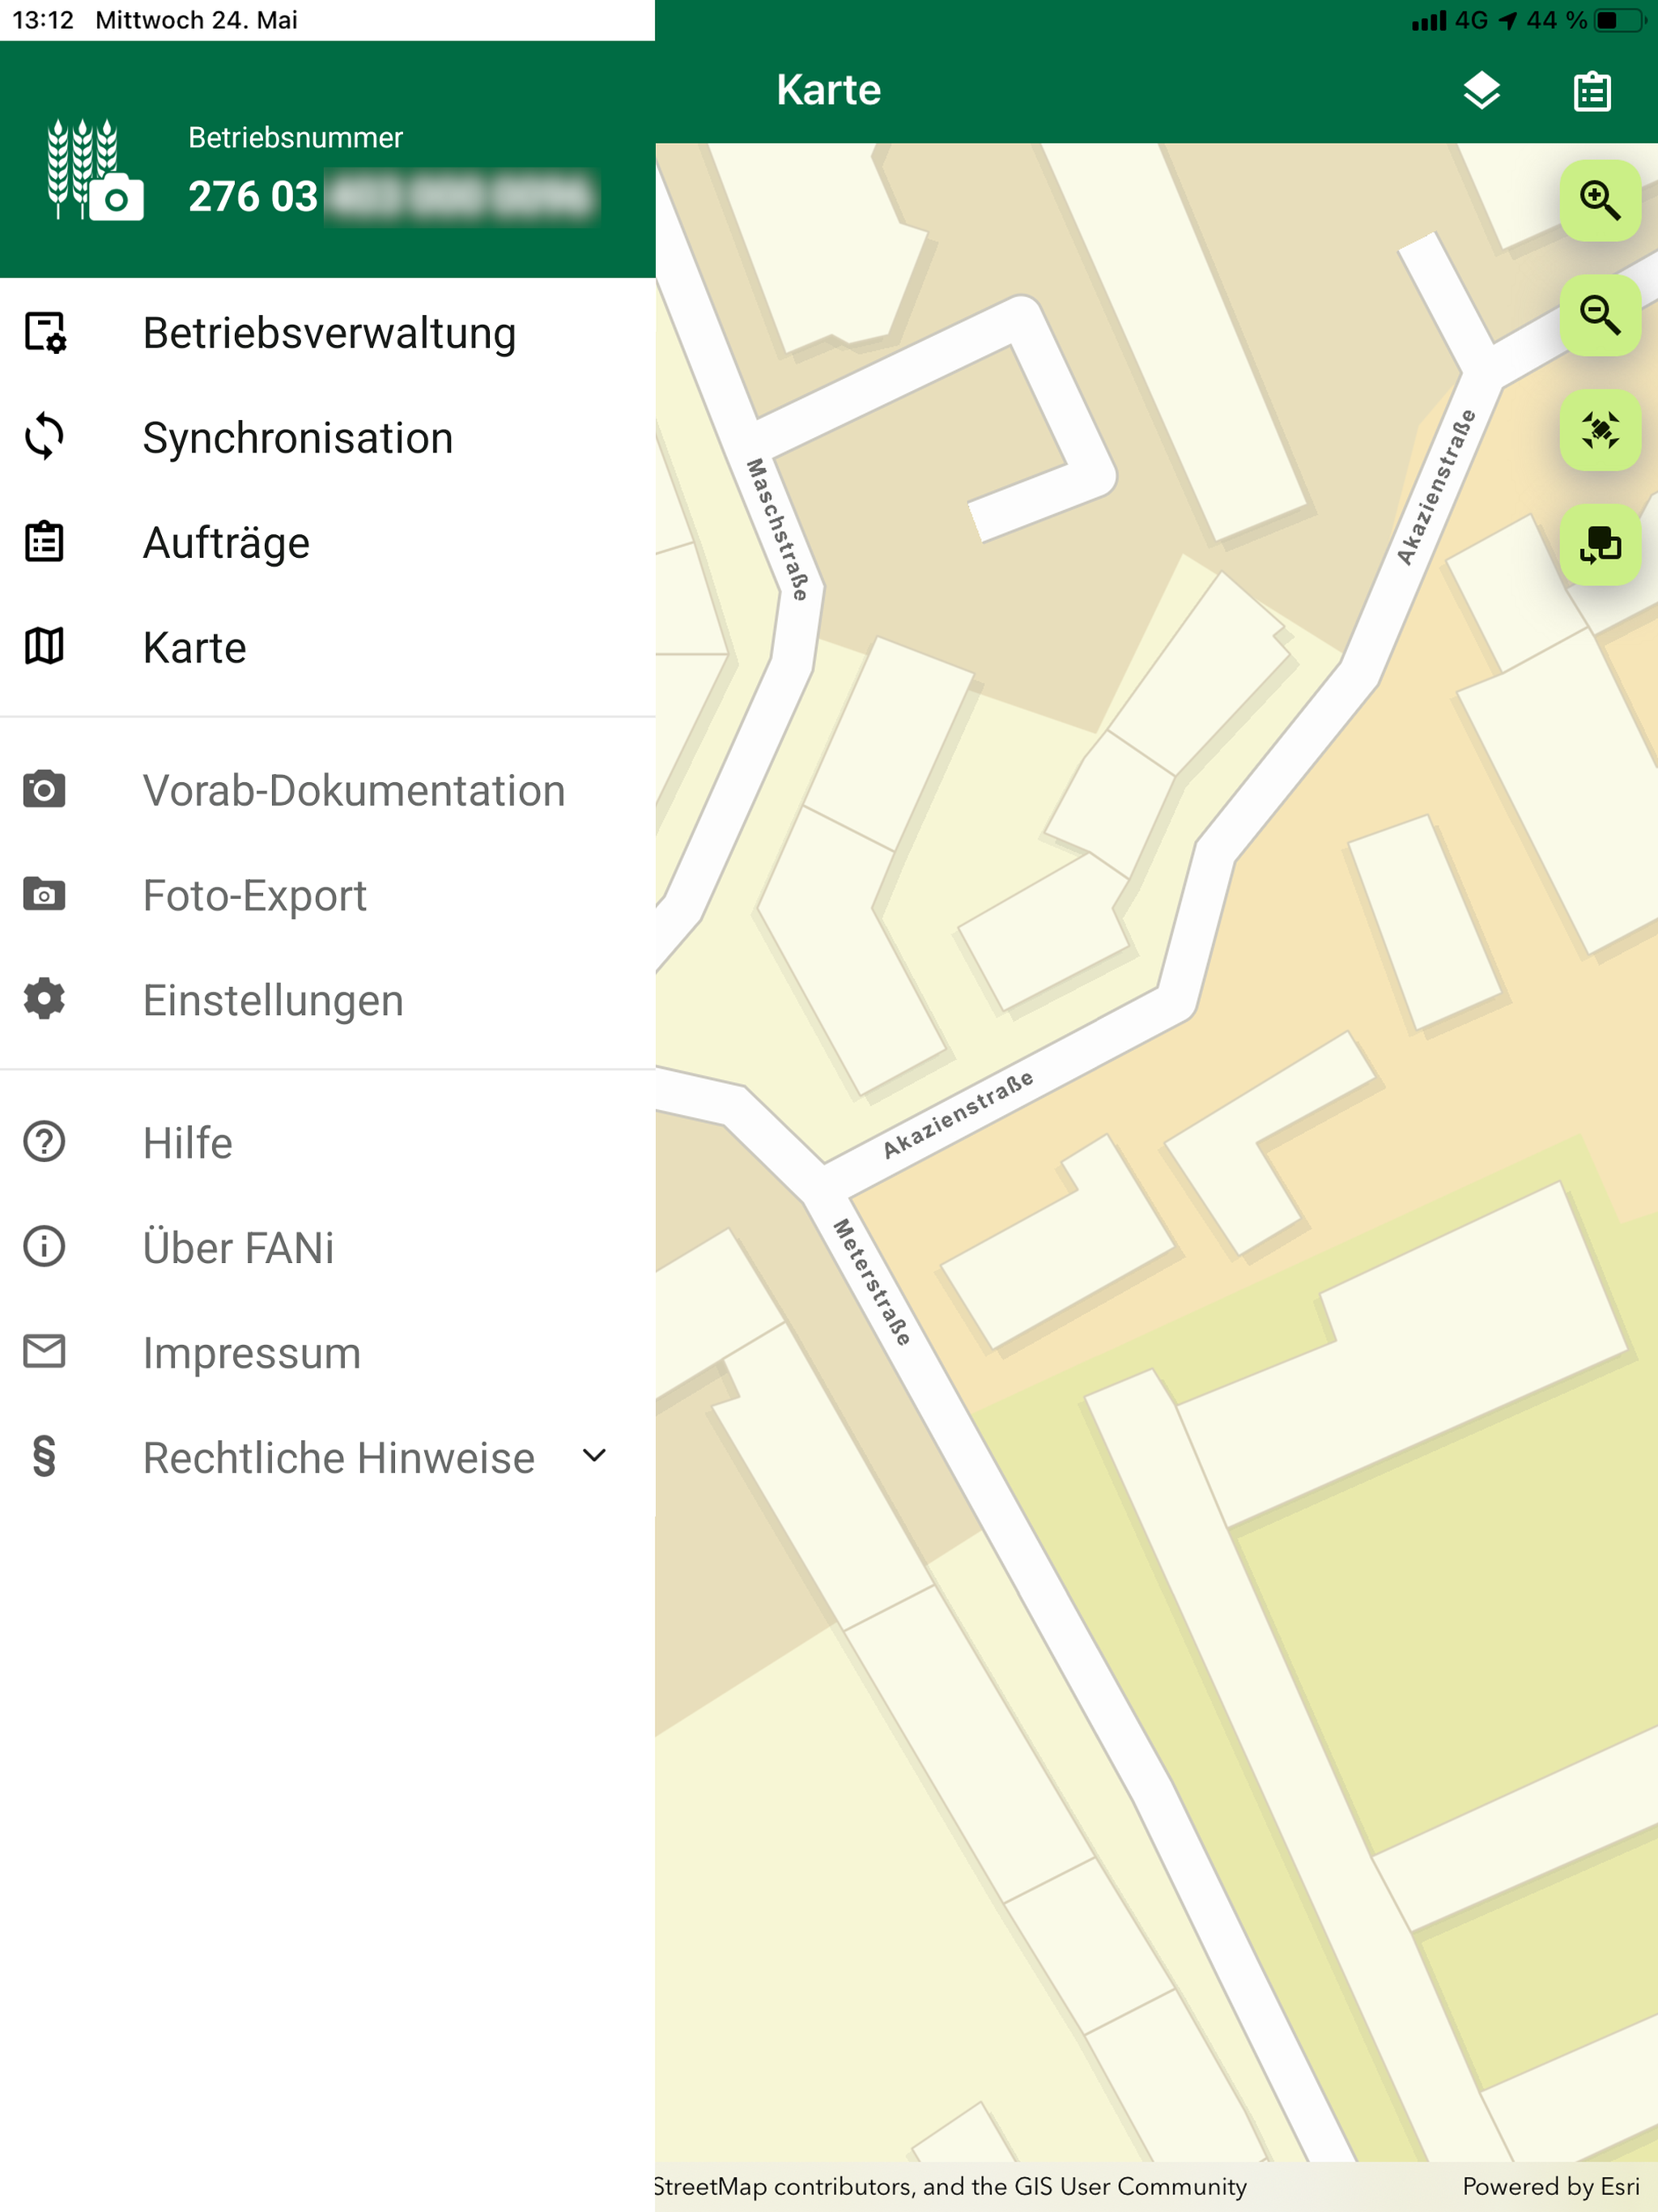Image resolution: width=1658 pixels, height=2212 pixels.
Task: Open Vorab-Dokumentation
Action: coord(328,791)
